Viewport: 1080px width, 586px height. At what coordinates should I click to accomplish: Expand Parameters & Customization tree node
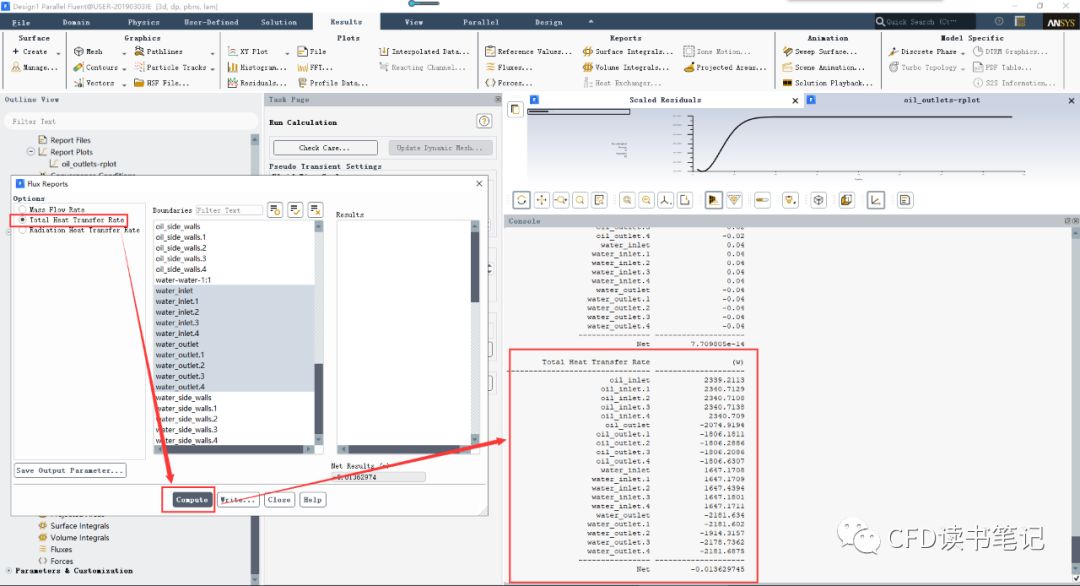[x=8, y=570]
